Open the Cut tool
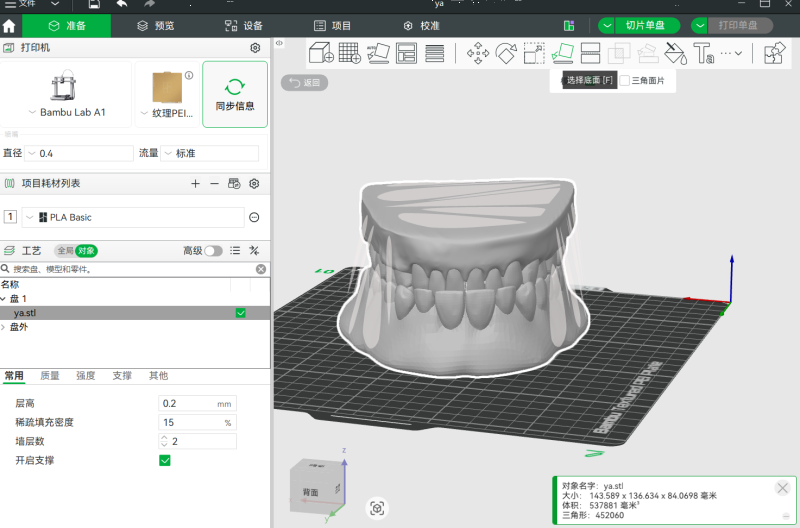The image size is (800, 528). point(591,53)
